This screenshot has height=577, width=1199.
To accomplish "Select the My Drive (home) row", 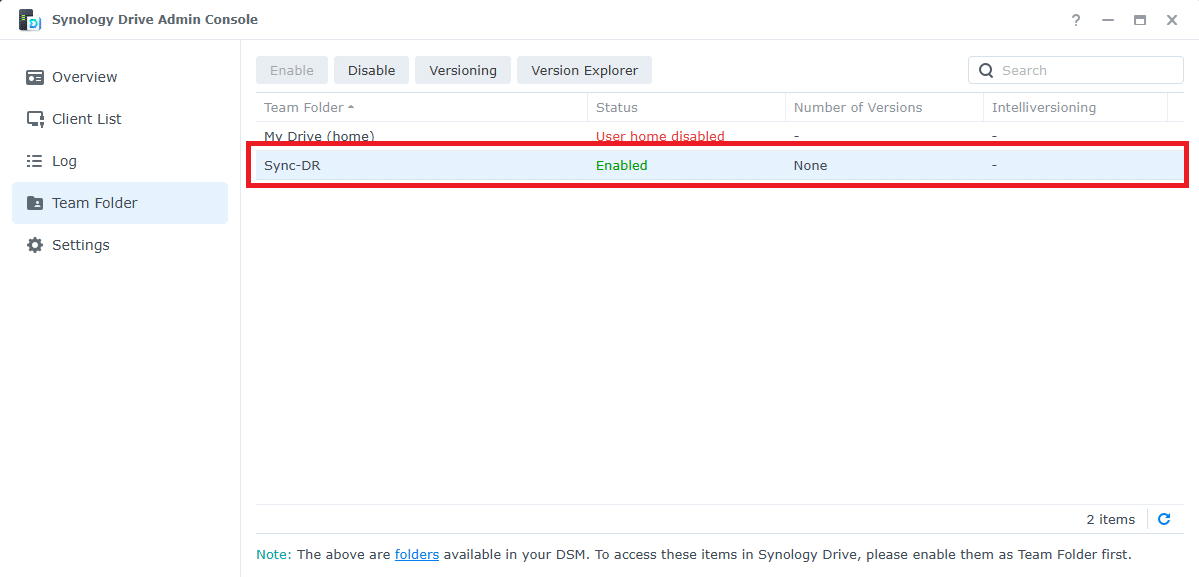I will click(720, 136).
